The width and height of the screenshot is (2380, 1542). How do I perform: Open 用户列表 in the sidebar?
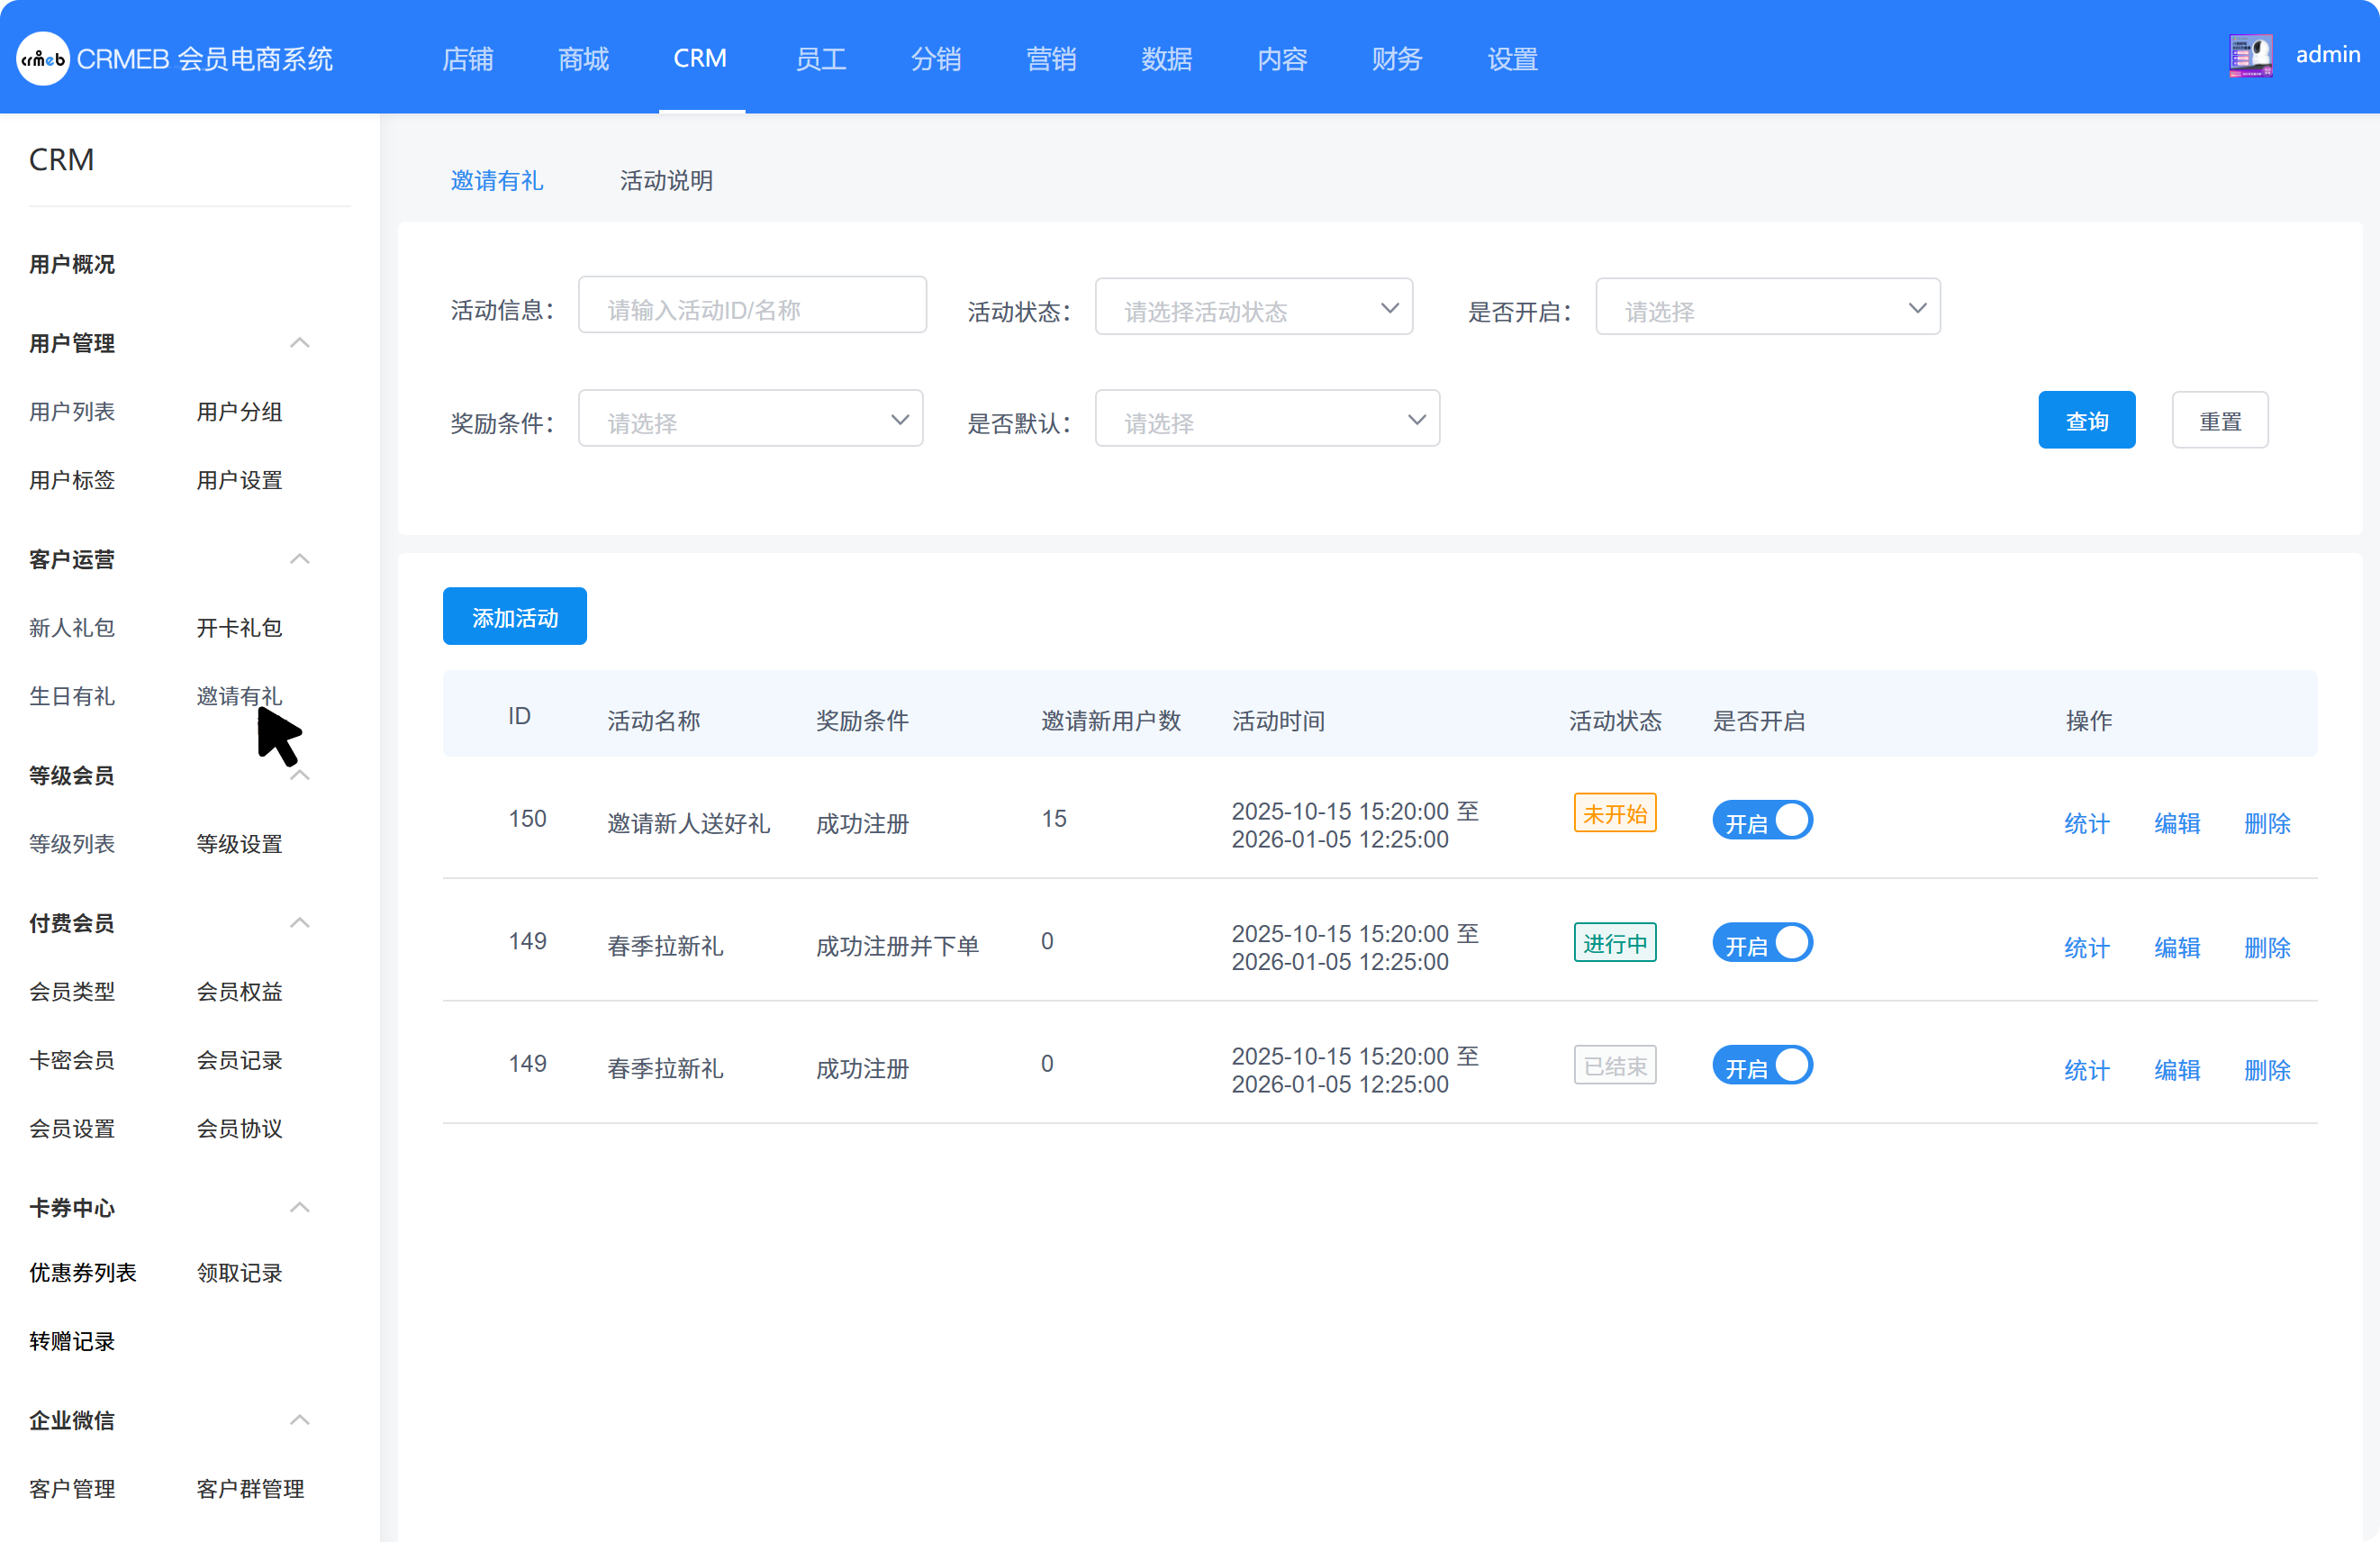point(72,412)
